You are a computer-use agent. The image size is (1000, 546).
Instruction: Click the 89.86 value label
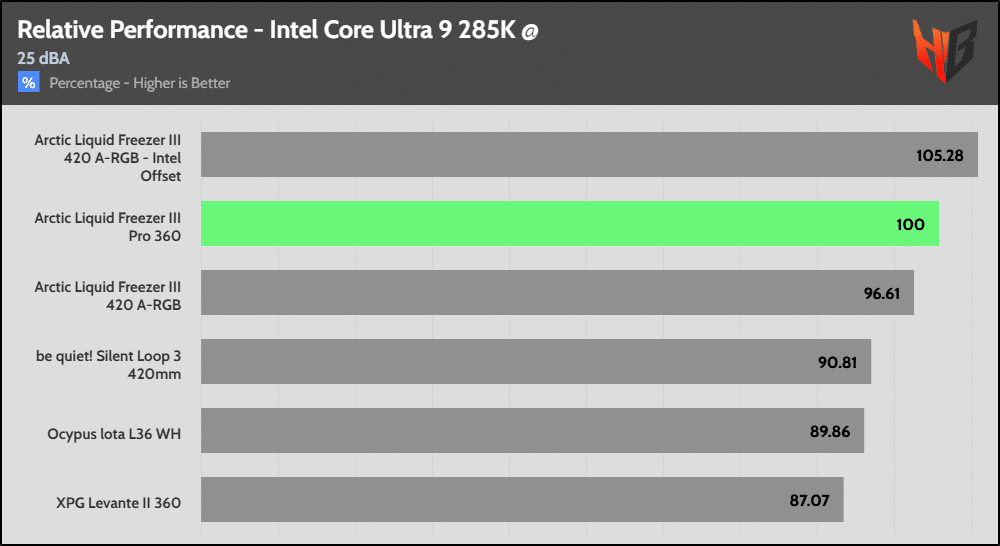pos(830,431)
